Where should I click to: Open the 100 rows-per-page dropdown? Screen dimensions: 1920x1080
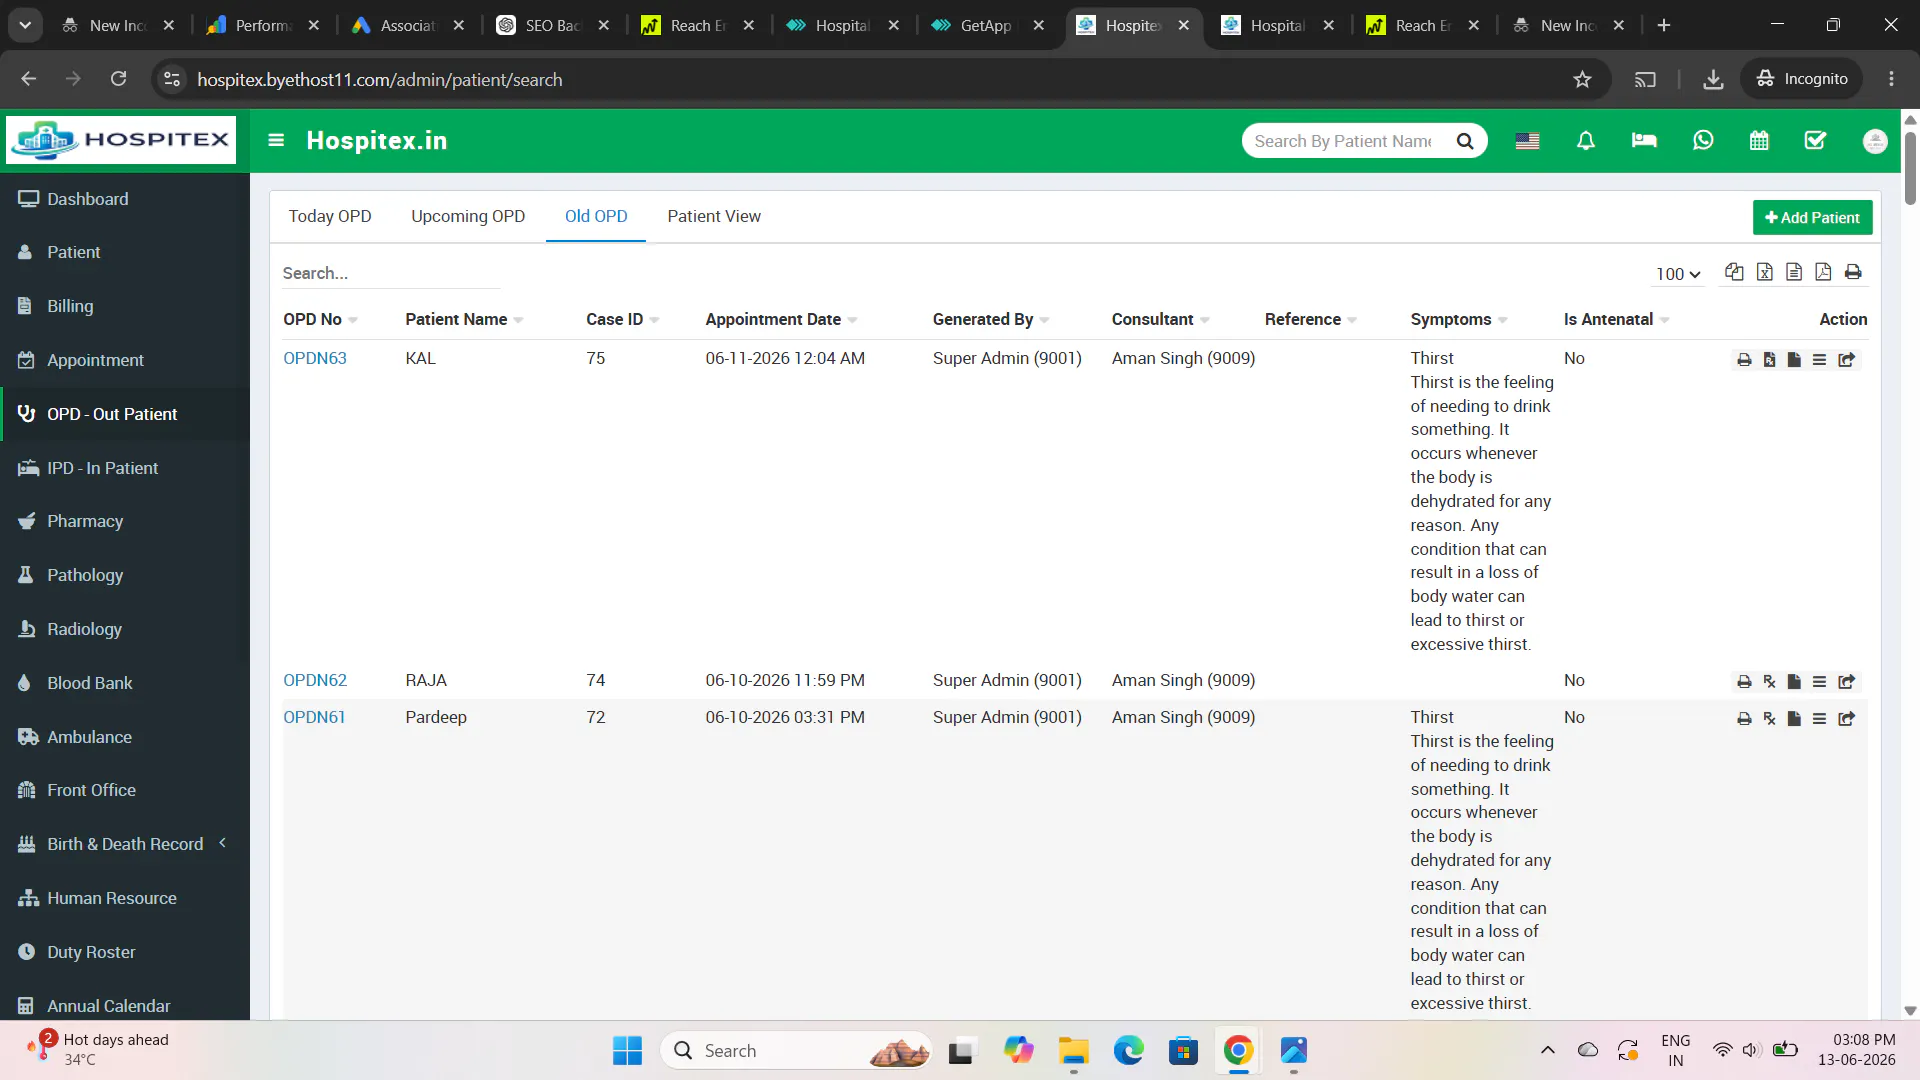coord(1678,274)
